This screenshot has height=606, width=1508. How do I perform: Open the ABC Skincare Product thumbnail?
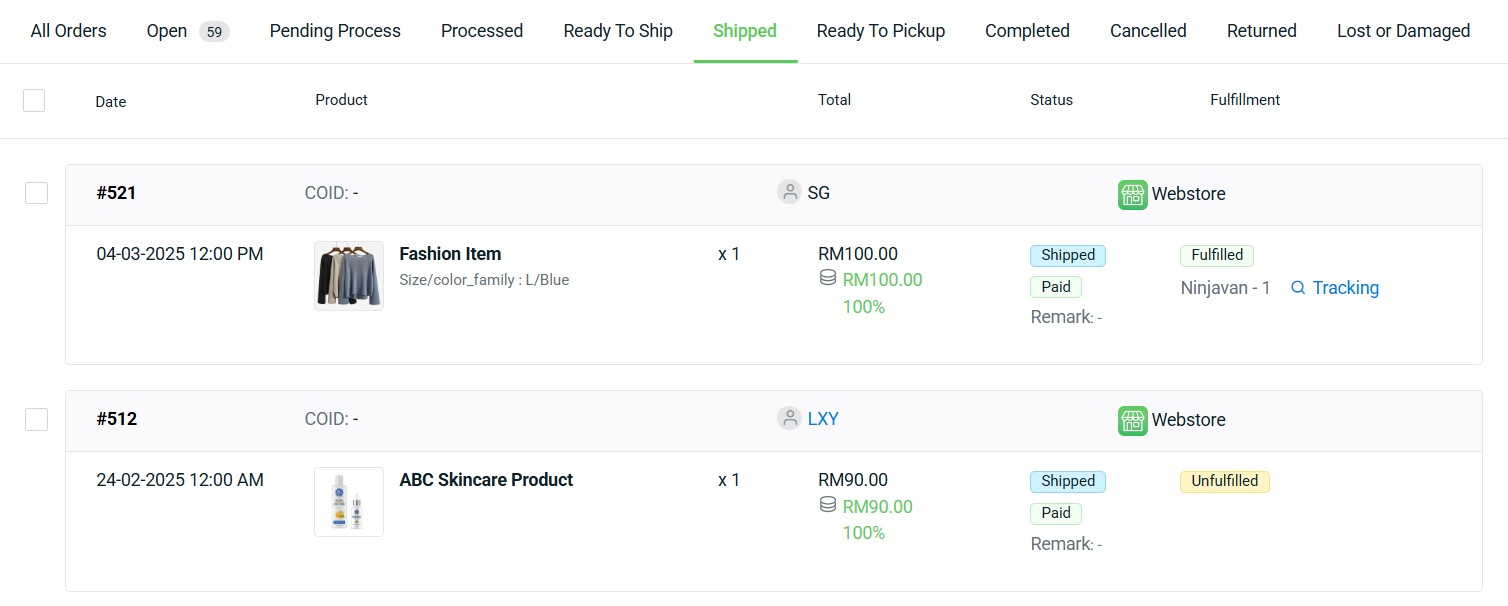(349, 502)
